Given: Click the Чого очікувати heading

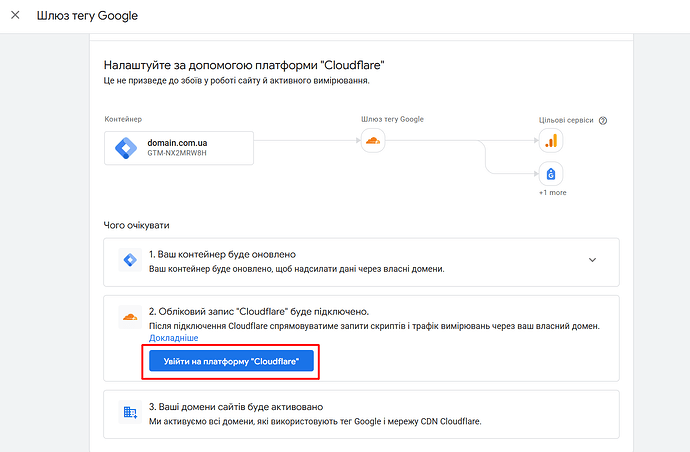Looking at the screenshot, I should 136,225.
